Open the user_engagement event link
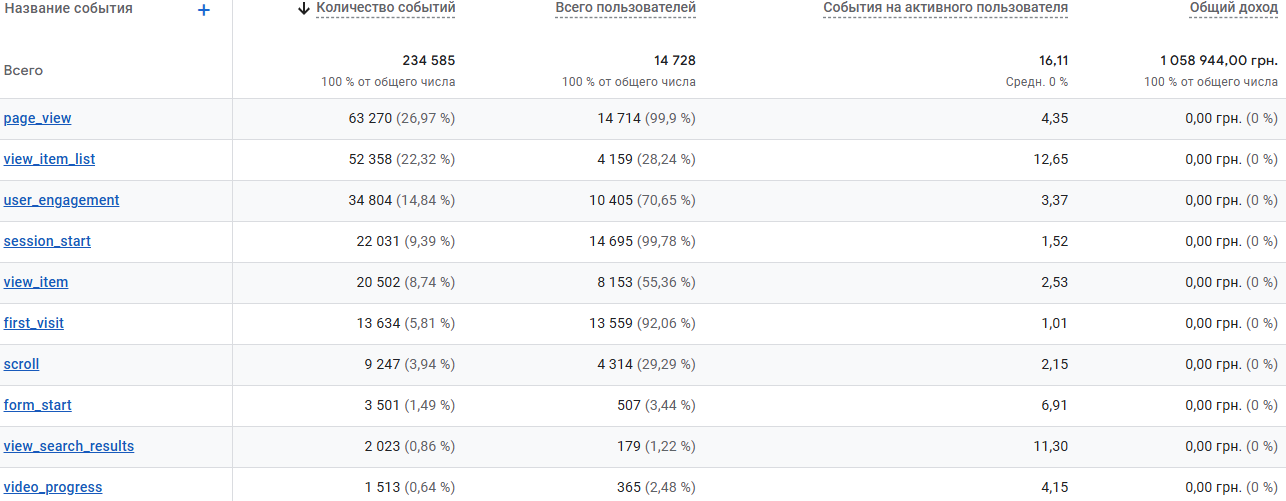This screenshot has height=501, width=1286. (x=62, y=200)
